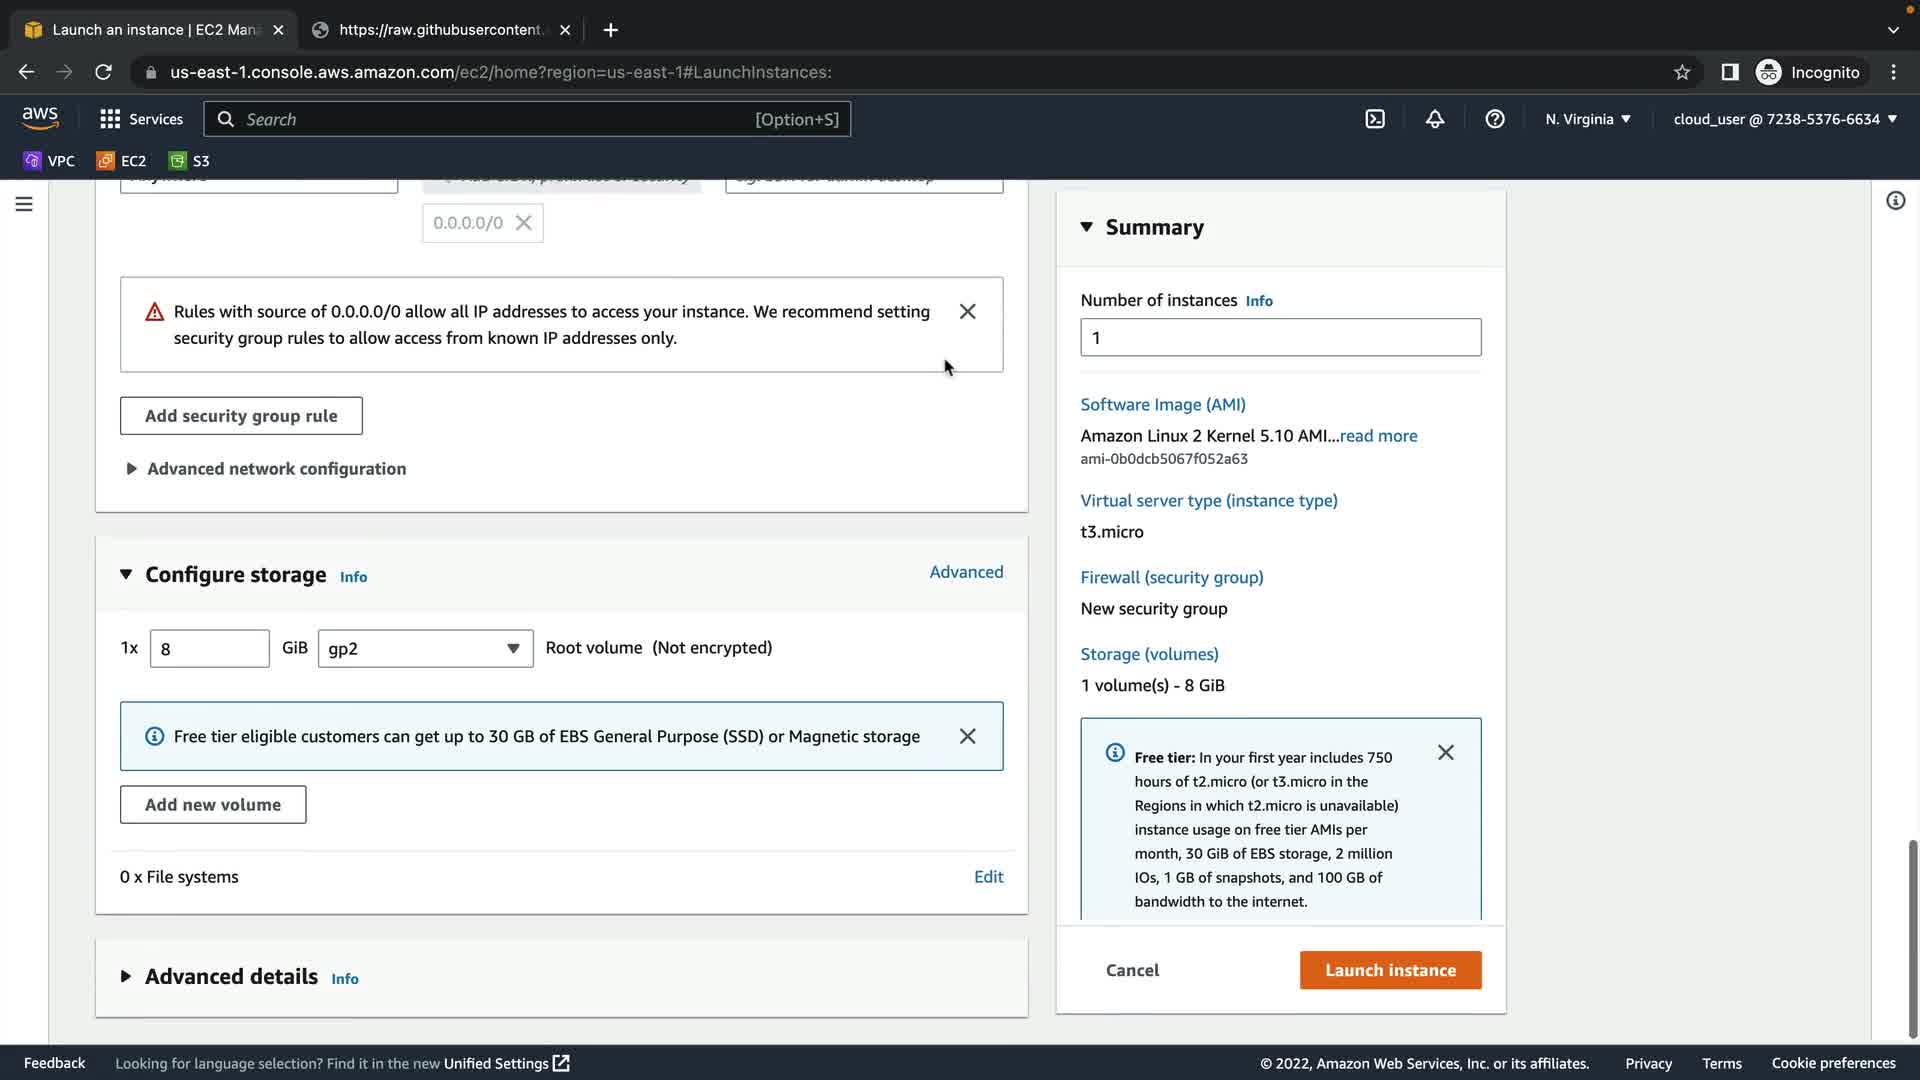Open the left hamburger navigation menu

coord(24,204)
